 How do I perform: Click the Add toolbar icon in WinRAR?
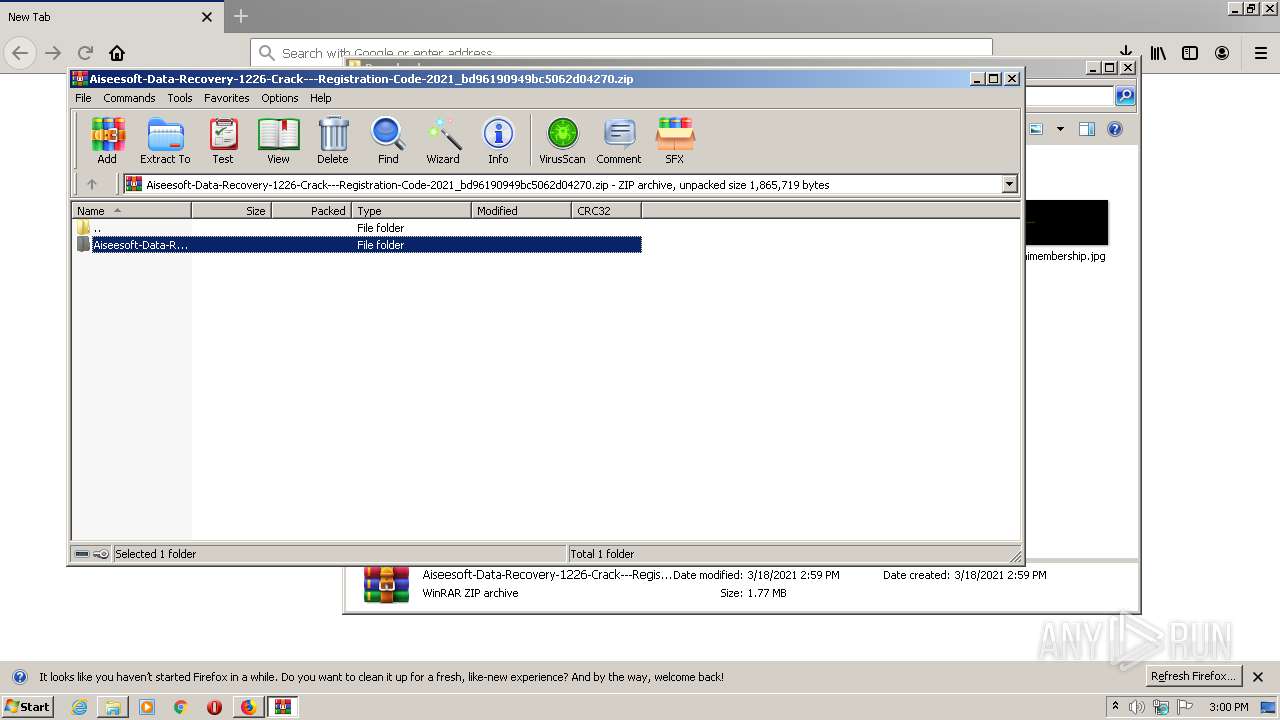click(107, 141)
